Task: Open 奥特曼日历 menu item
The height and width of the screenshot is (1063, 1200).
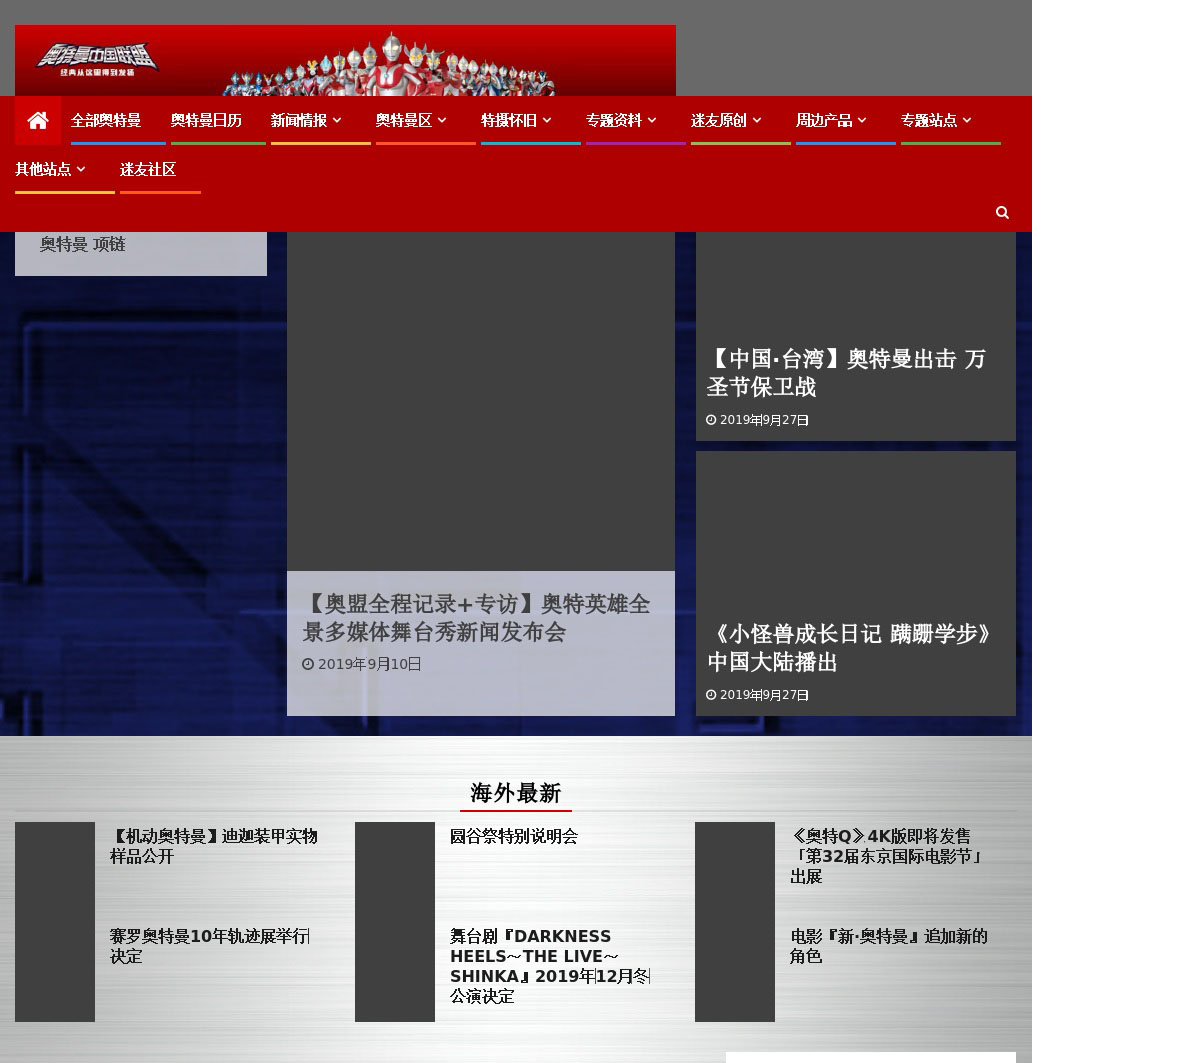Action: coord(206,121)
